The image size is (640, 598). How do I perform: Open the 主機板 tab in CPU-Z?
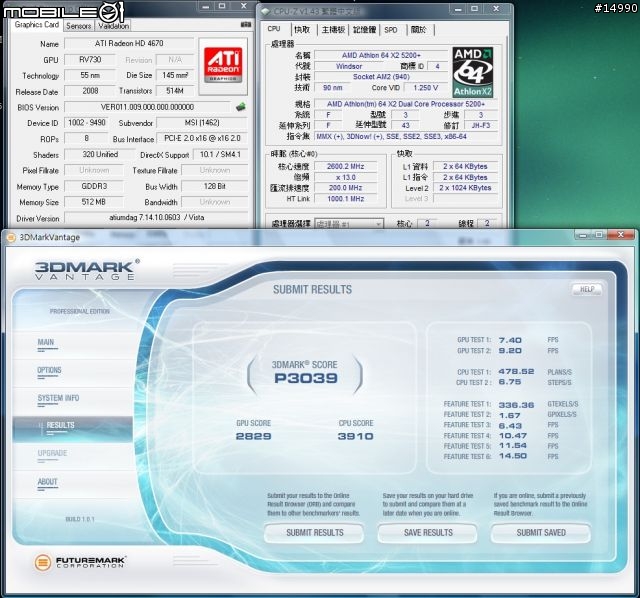(333, 29)
